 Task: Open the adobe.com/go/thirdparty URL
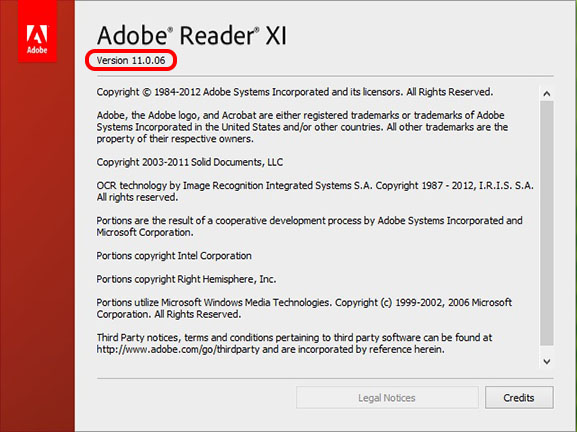(x=178, y=349)
